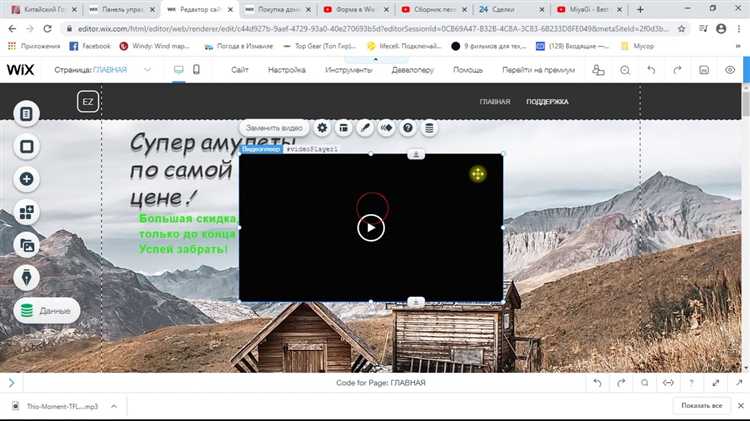Image resolution: width=750 pixels, height=421 pixels.
Task: Open the Background panel square icon
Action: [x=26, y=146]
